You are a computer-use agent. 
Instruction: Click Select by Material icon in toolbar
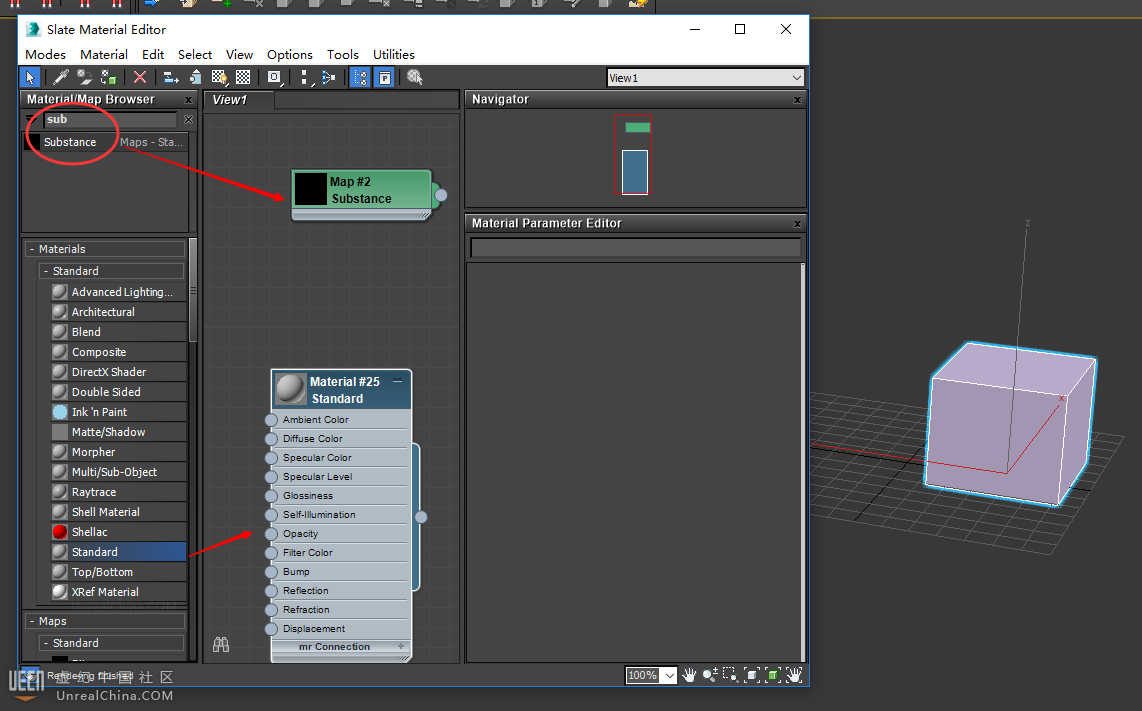(415, 77)
